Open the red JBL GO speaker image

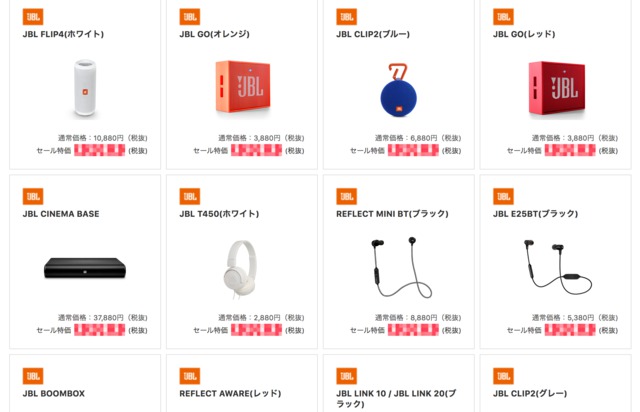coord(557,88)
